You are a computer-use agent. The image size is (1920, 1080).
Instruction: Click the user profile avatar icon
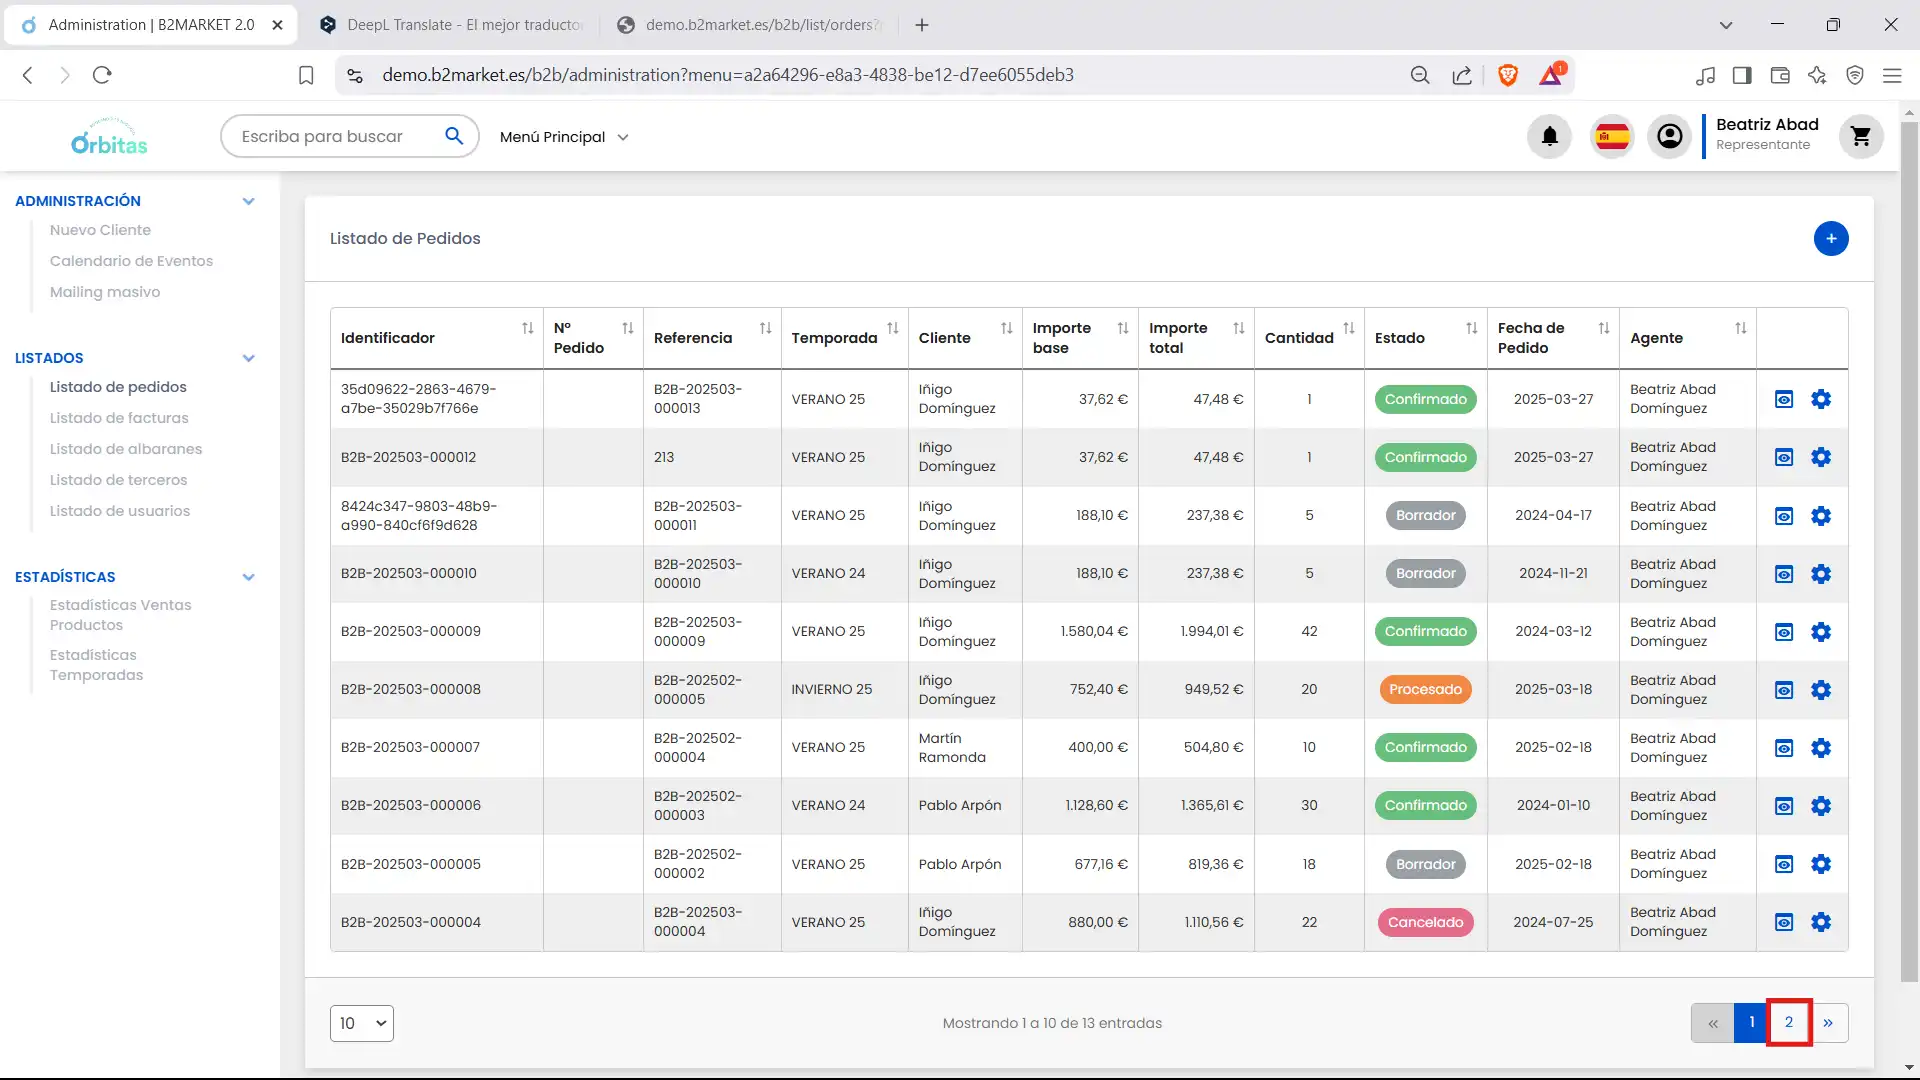(1669, 136)
